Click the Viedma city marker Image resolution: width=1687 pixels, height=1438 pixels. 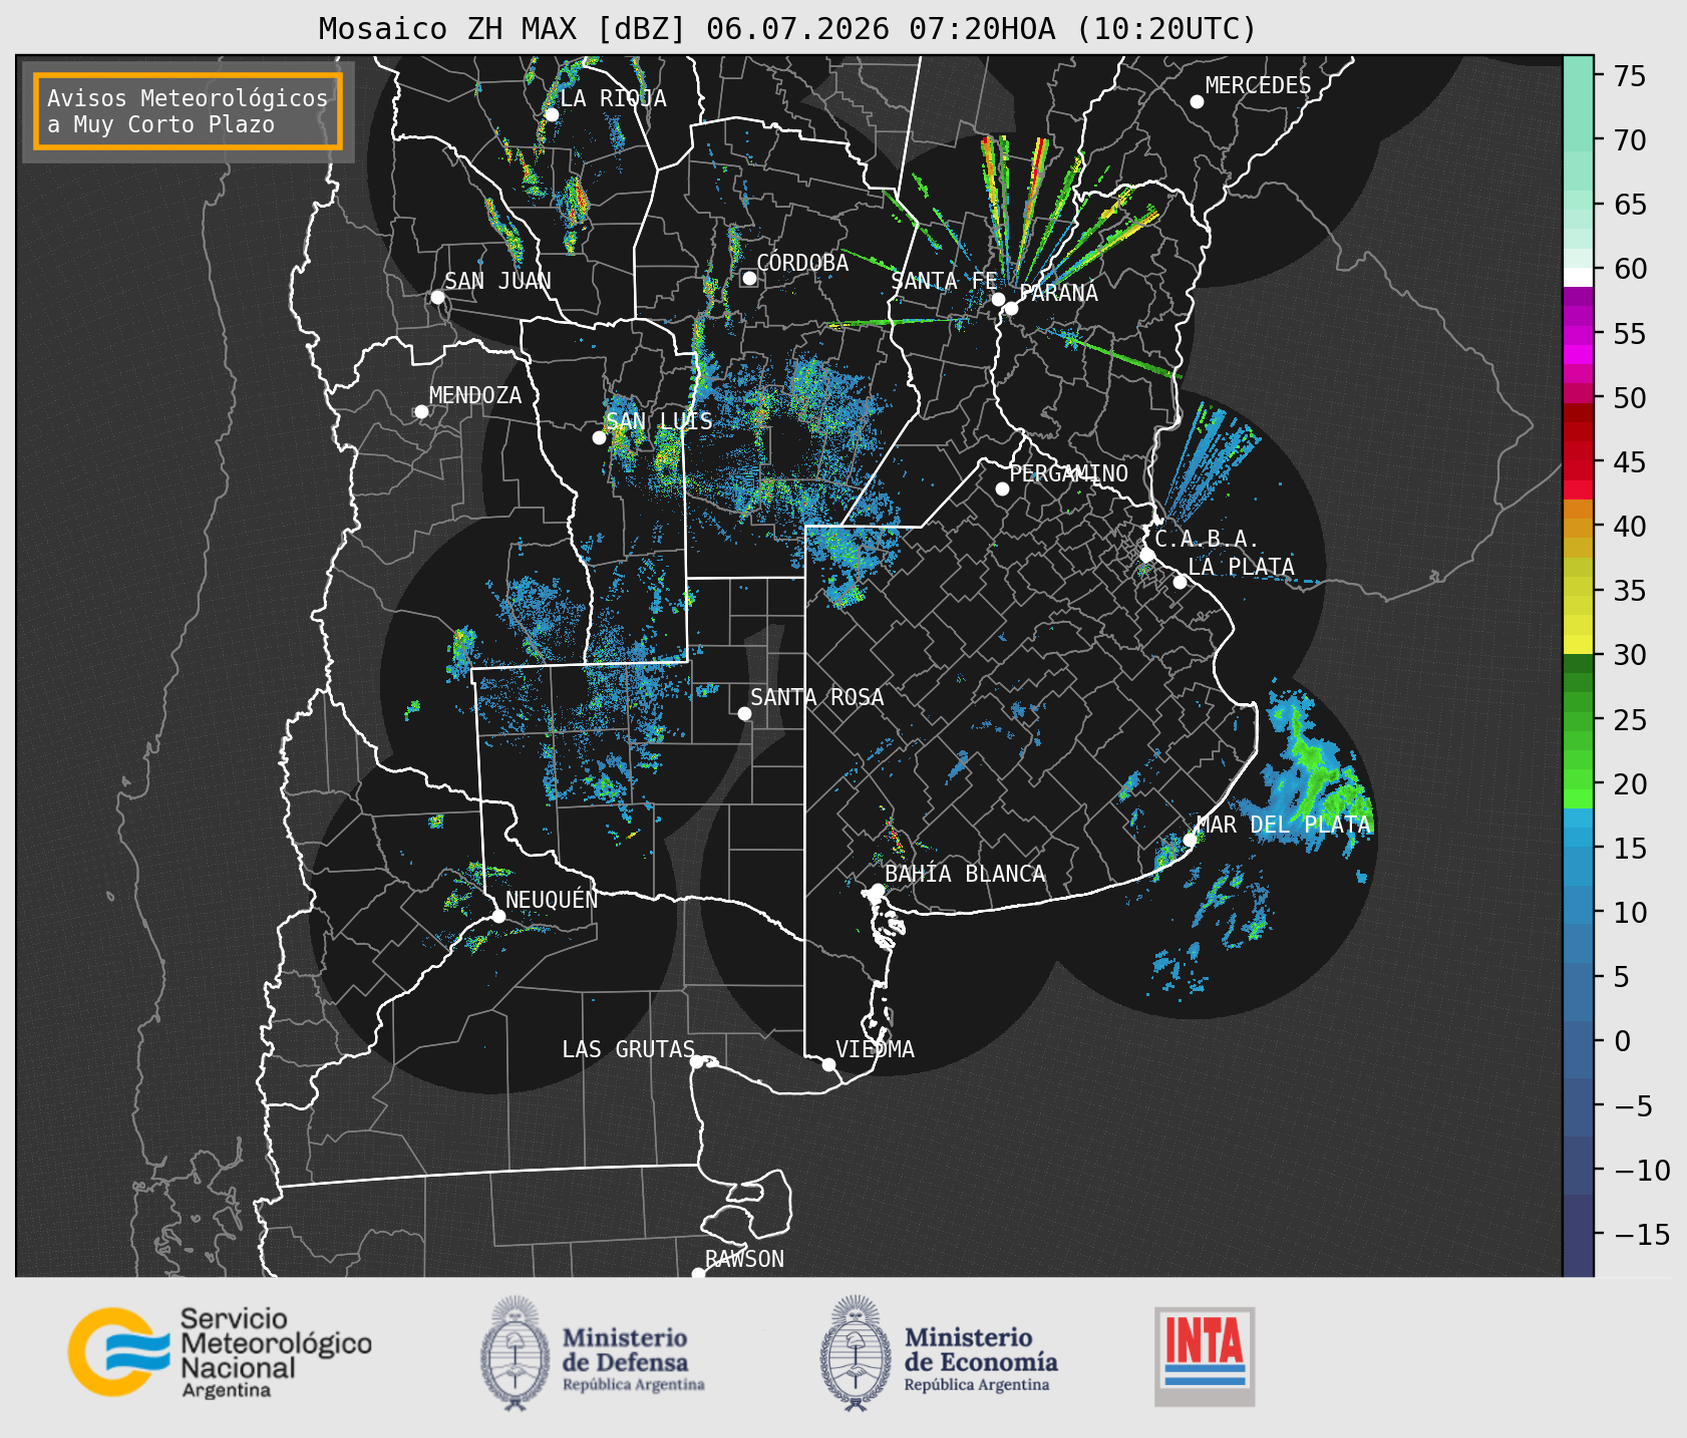[x=829, y=1064]
